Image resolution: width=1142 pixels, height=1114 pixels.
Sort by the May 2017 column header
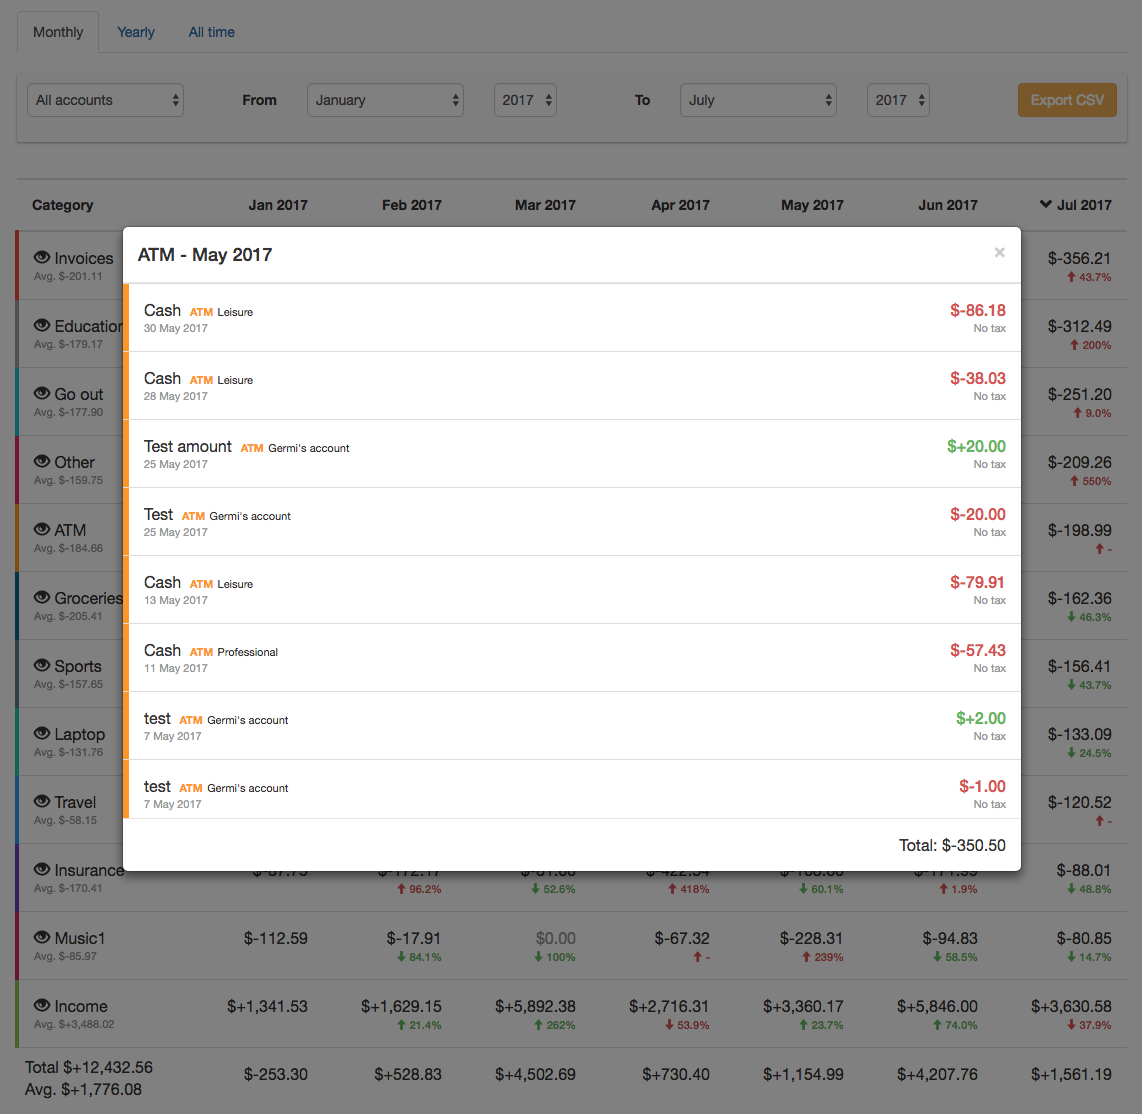coord(812,205)
